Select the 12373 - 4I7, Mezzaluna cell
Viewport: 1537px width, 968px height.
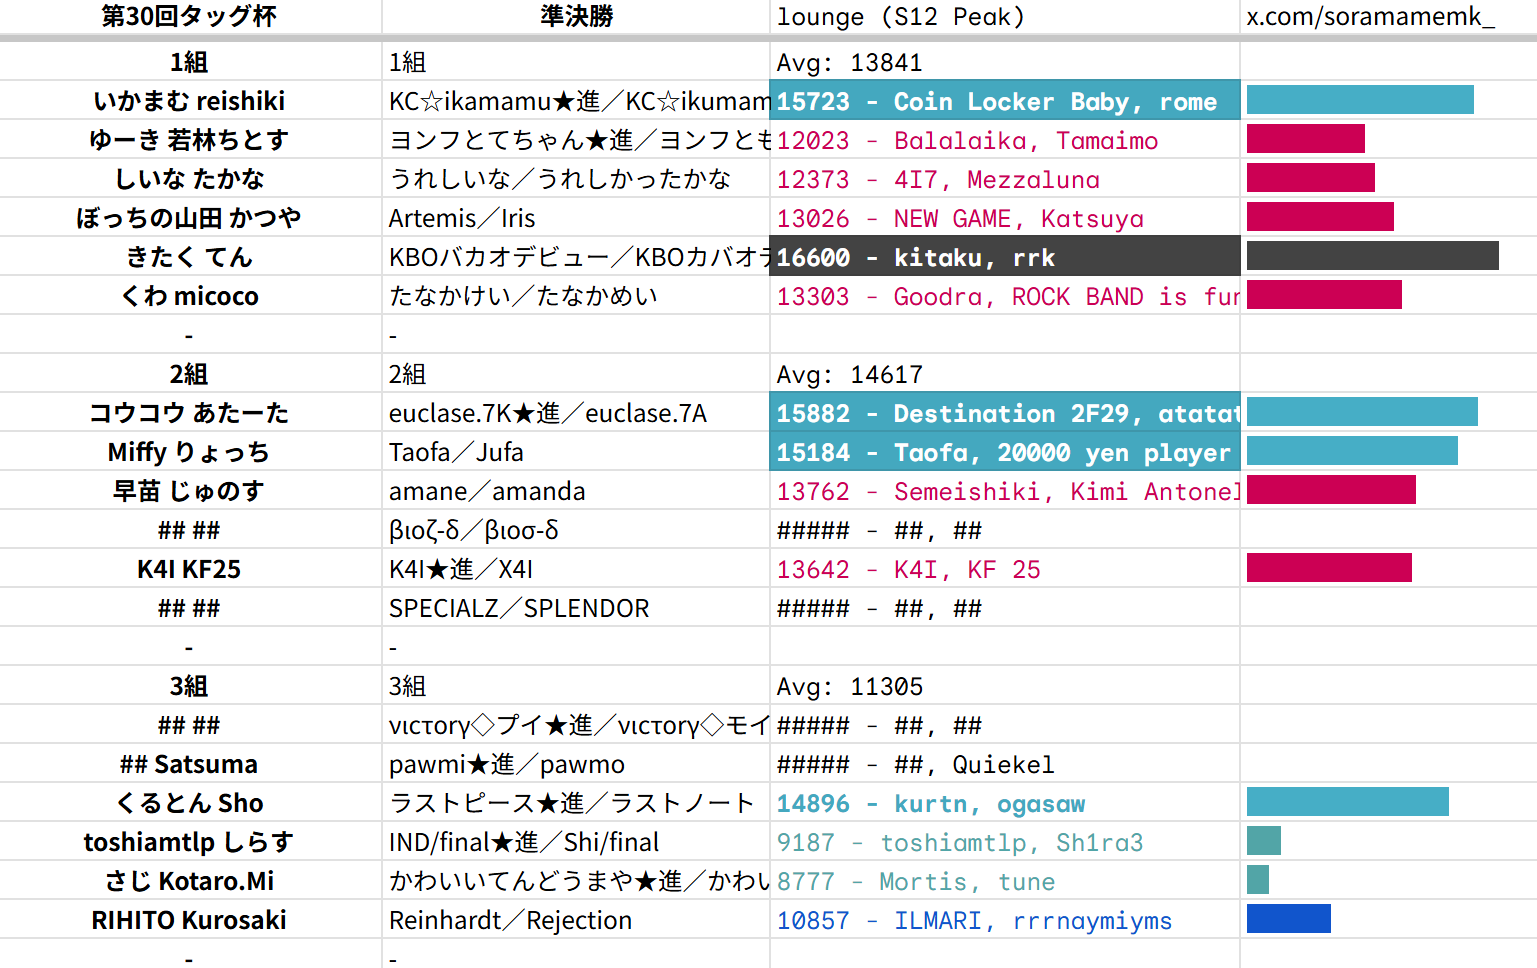click(1005, 179)
